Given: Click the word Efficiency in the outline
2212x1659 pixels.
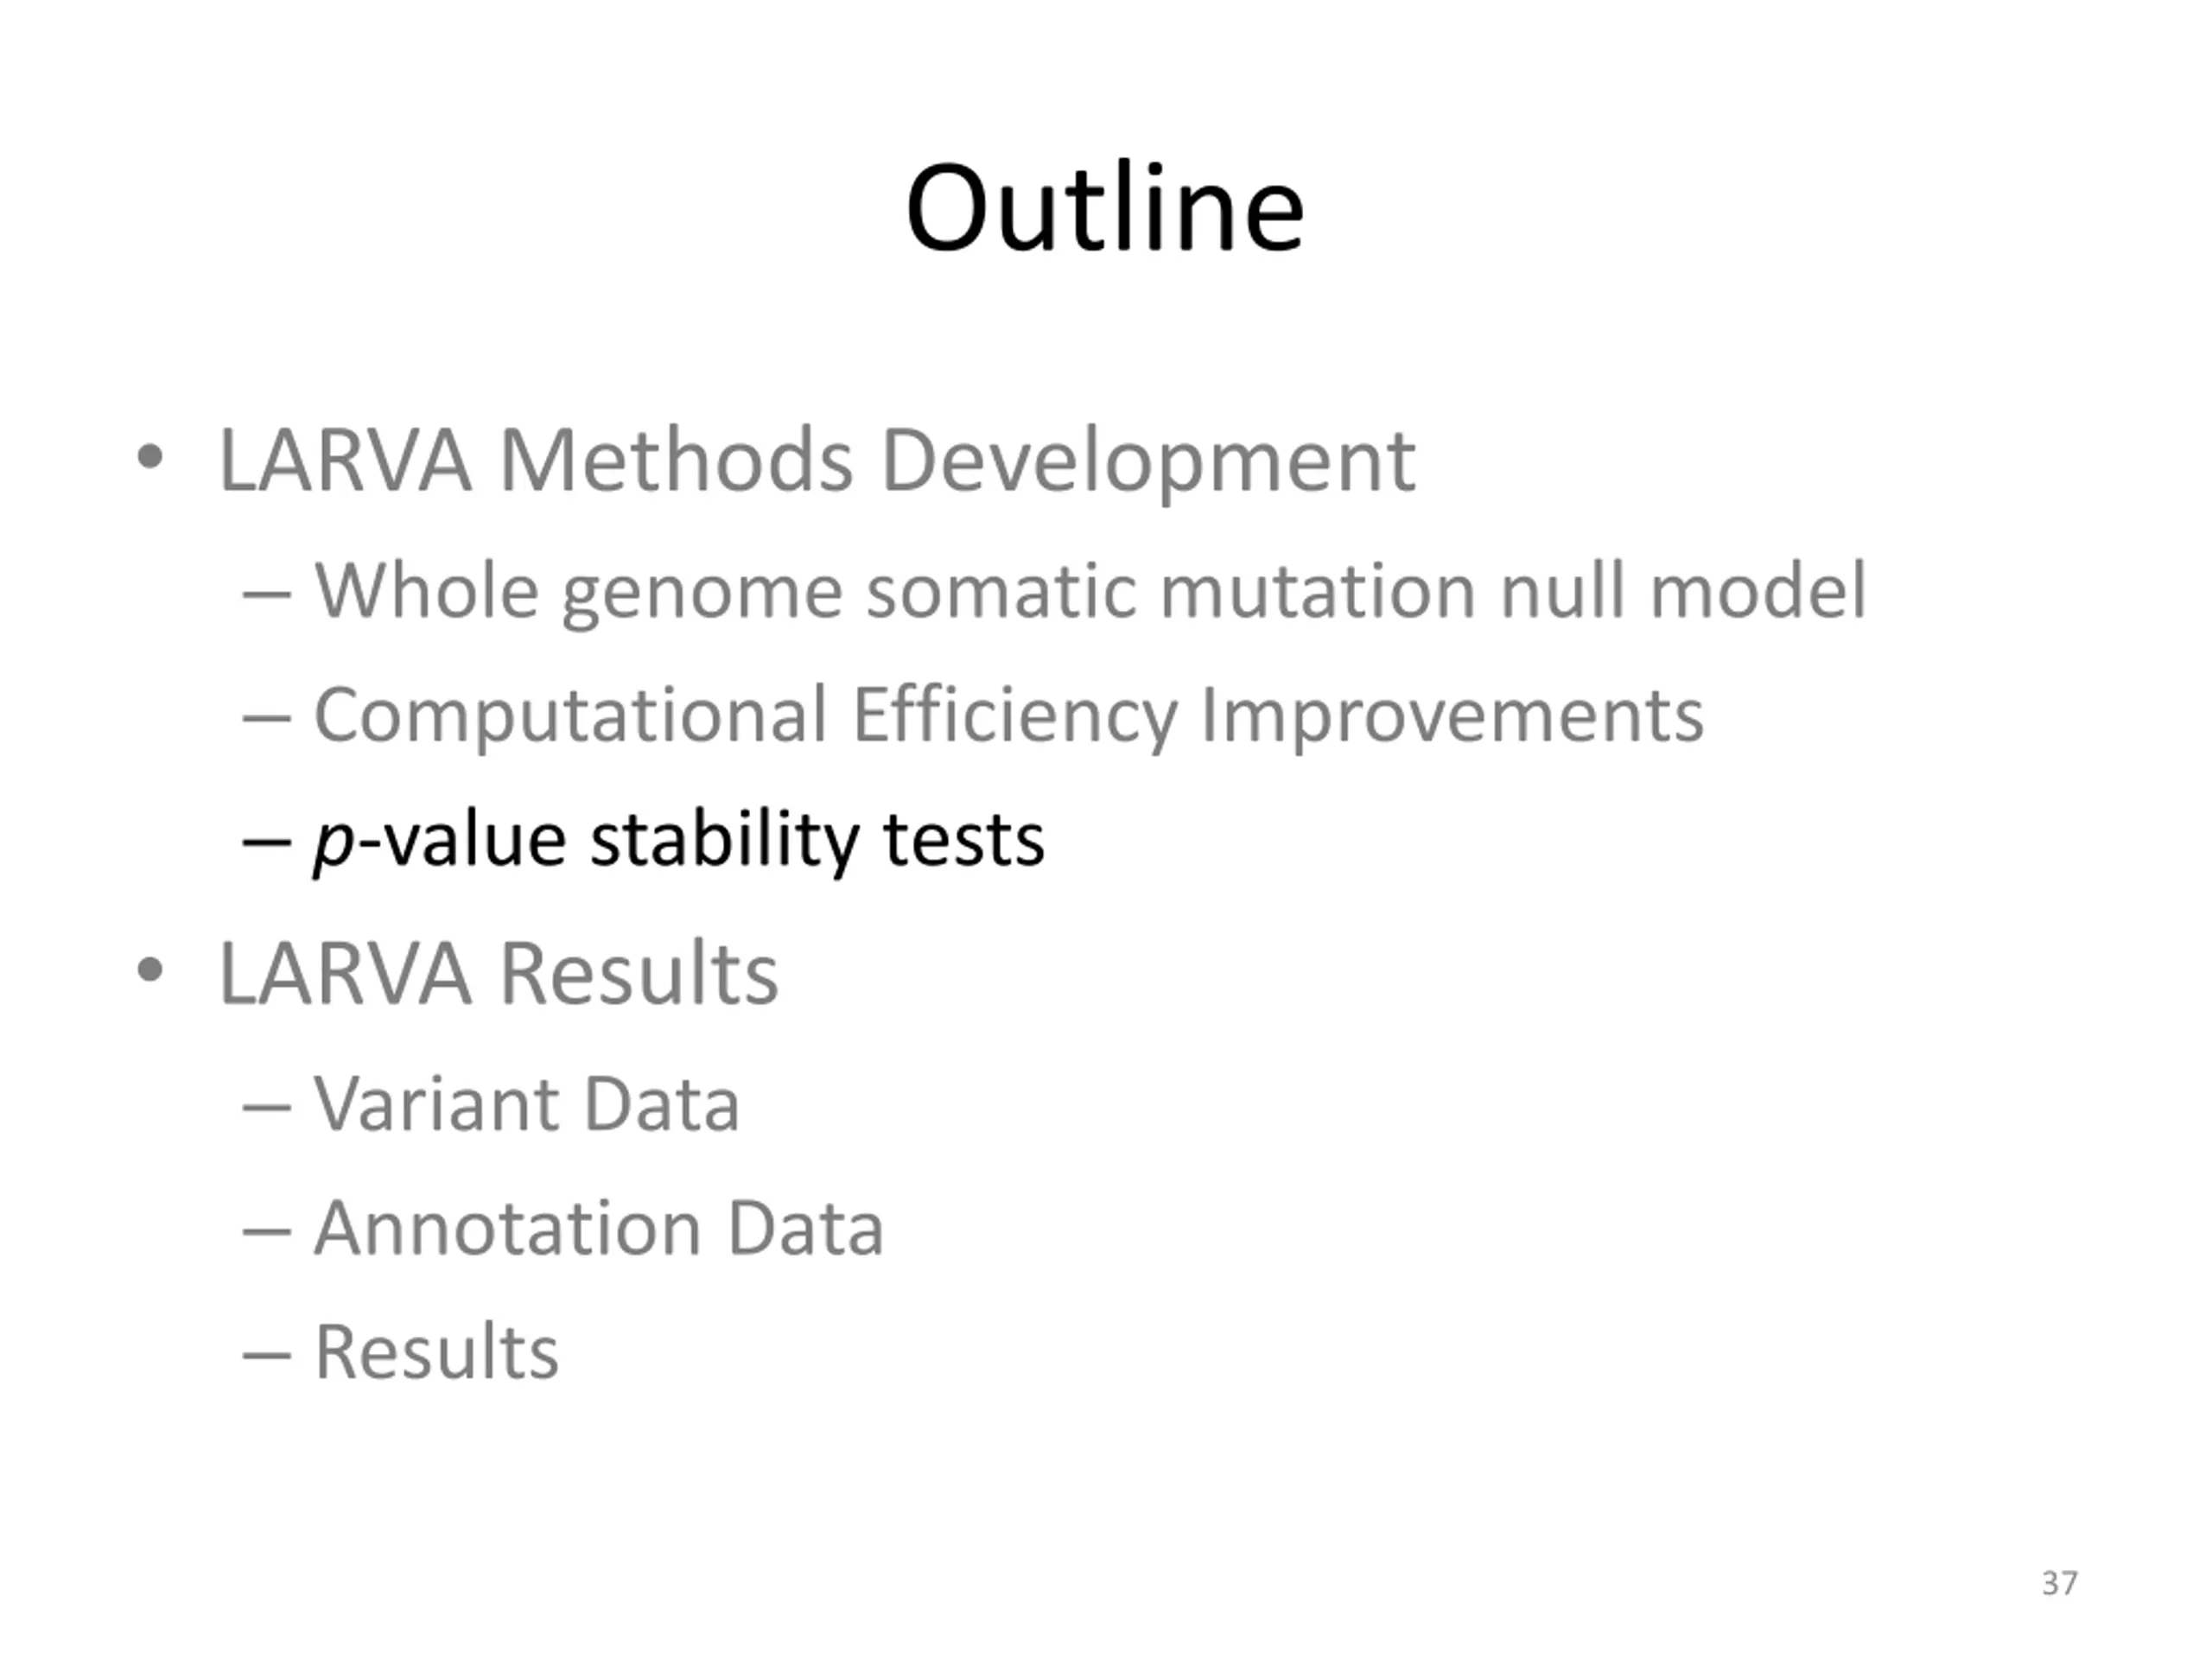Looking at the screenshot, I should 1014,715.
